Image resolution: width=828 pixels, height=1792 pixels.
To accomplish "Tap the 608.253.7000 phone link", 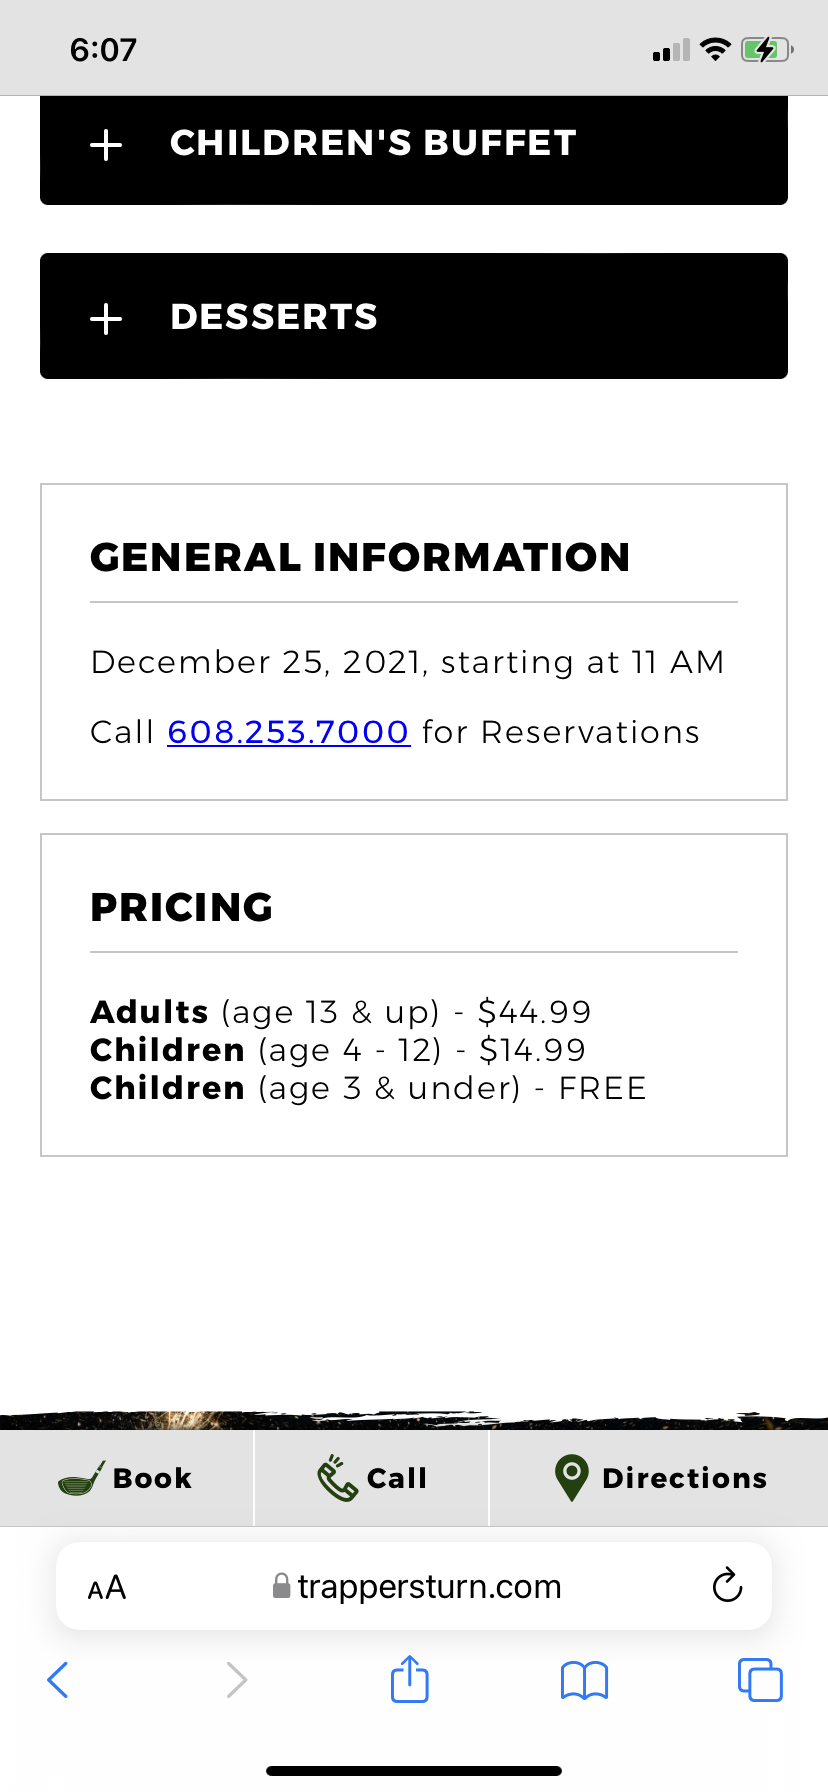I will pyautogui.click(x=288, y=732).
